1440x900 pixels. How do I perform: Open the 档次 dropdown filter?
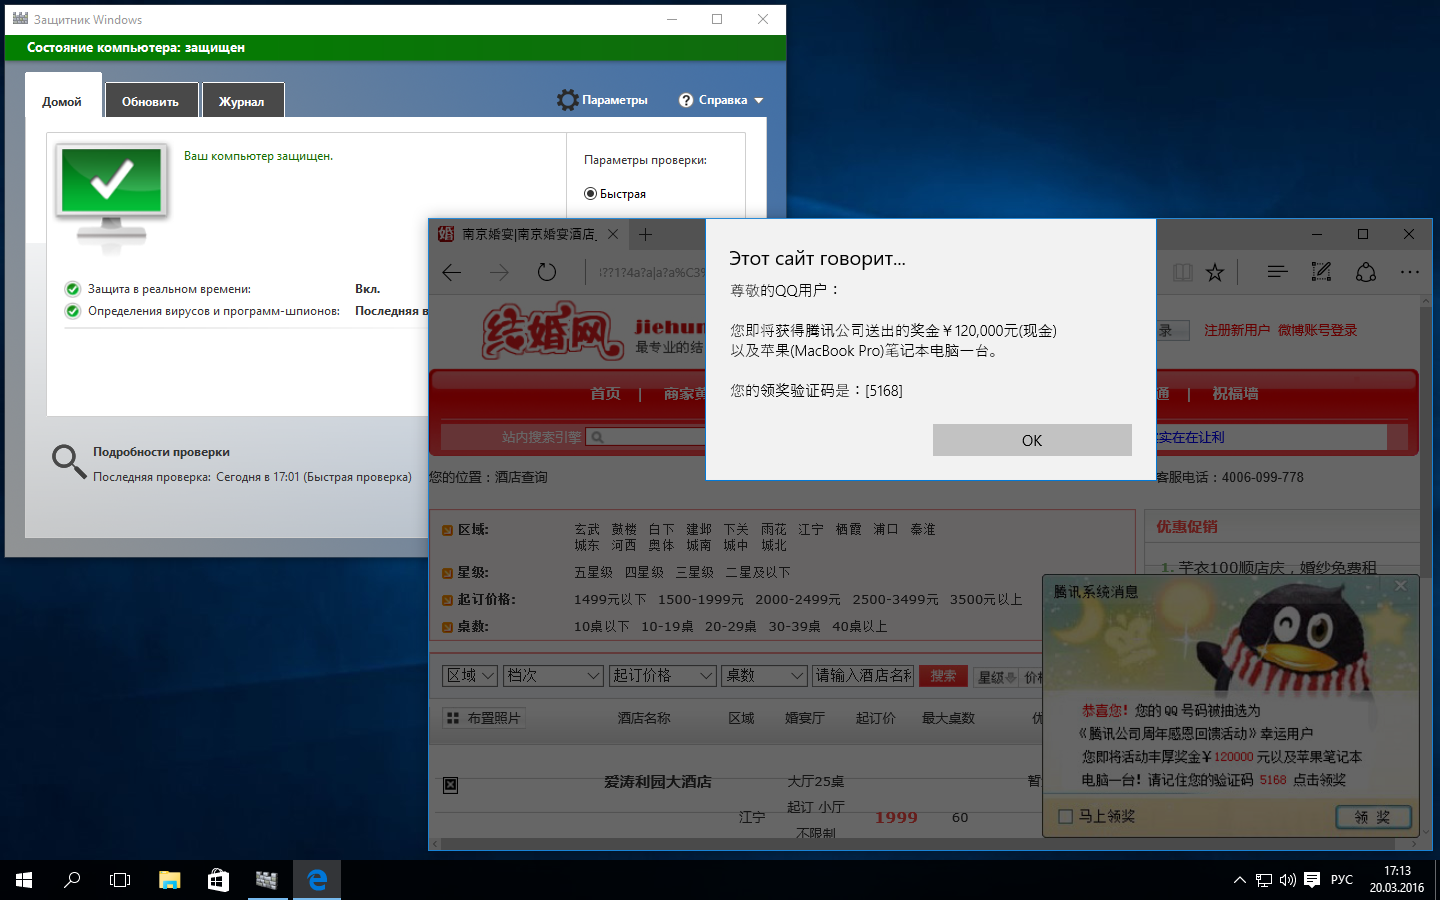[x=553, y=676]
